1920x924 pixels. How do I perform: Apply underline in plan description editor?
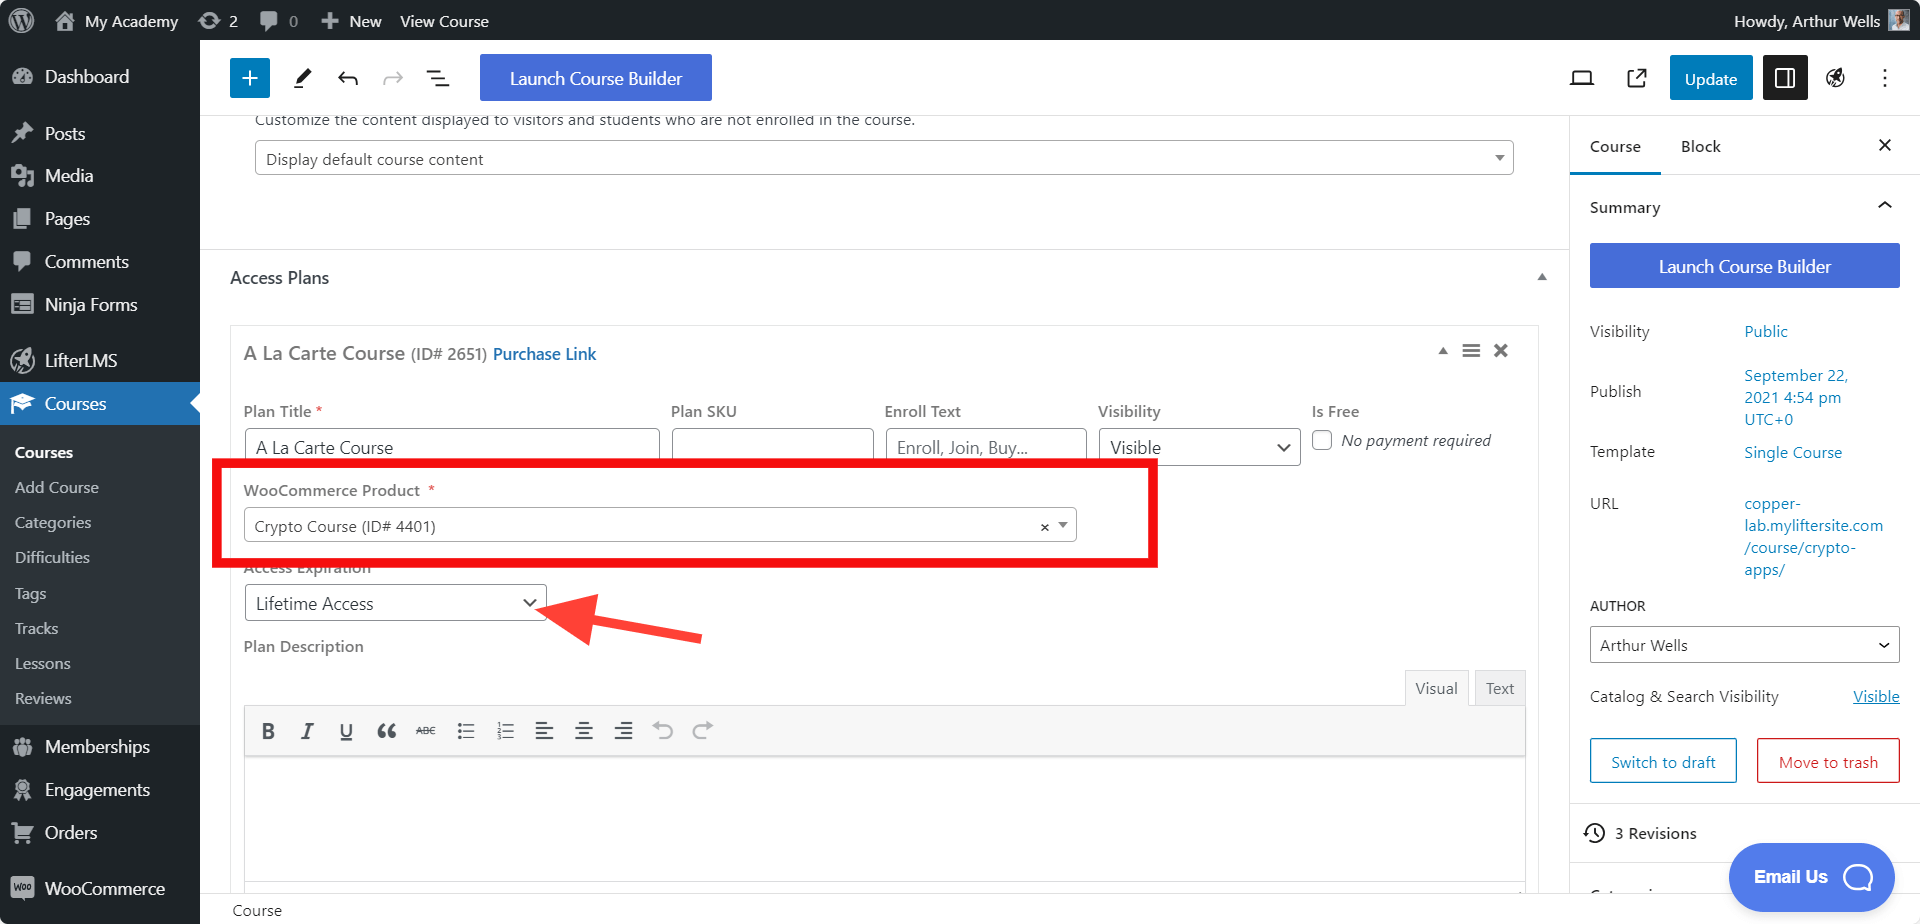coord(346,731)
